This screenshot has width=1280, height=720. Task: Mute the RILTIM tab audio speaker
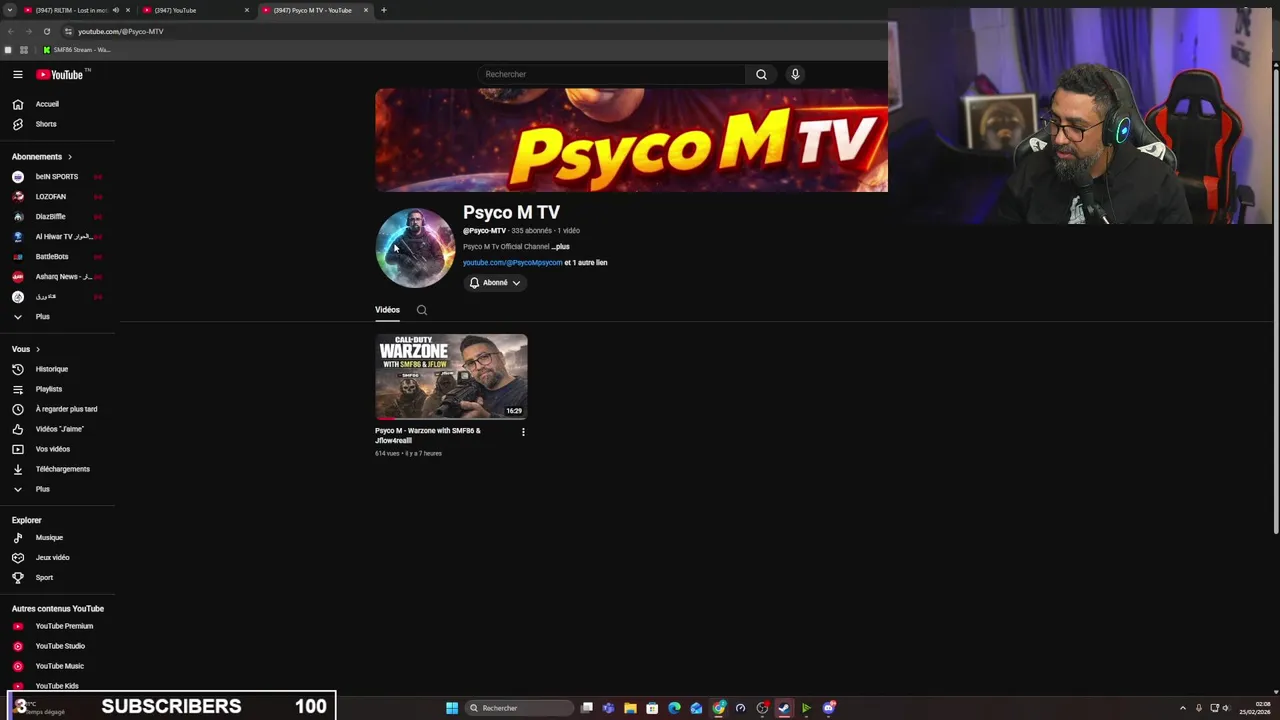click(115, 10)
